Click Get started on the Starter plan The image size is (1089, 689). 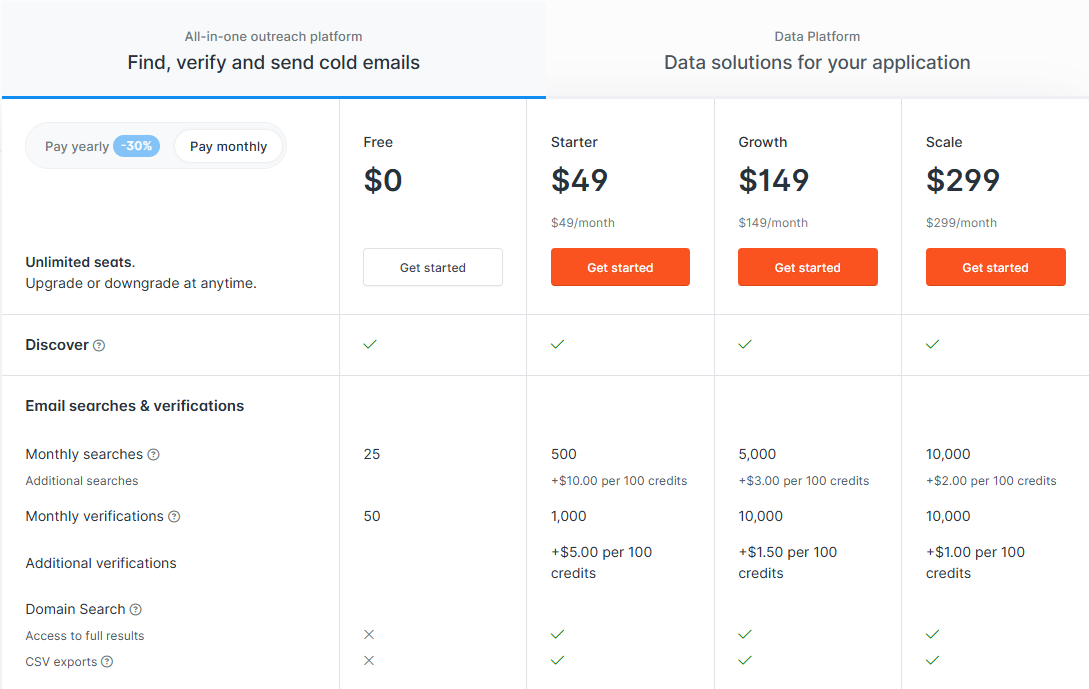pyautogui.click(x=620, y=267)
